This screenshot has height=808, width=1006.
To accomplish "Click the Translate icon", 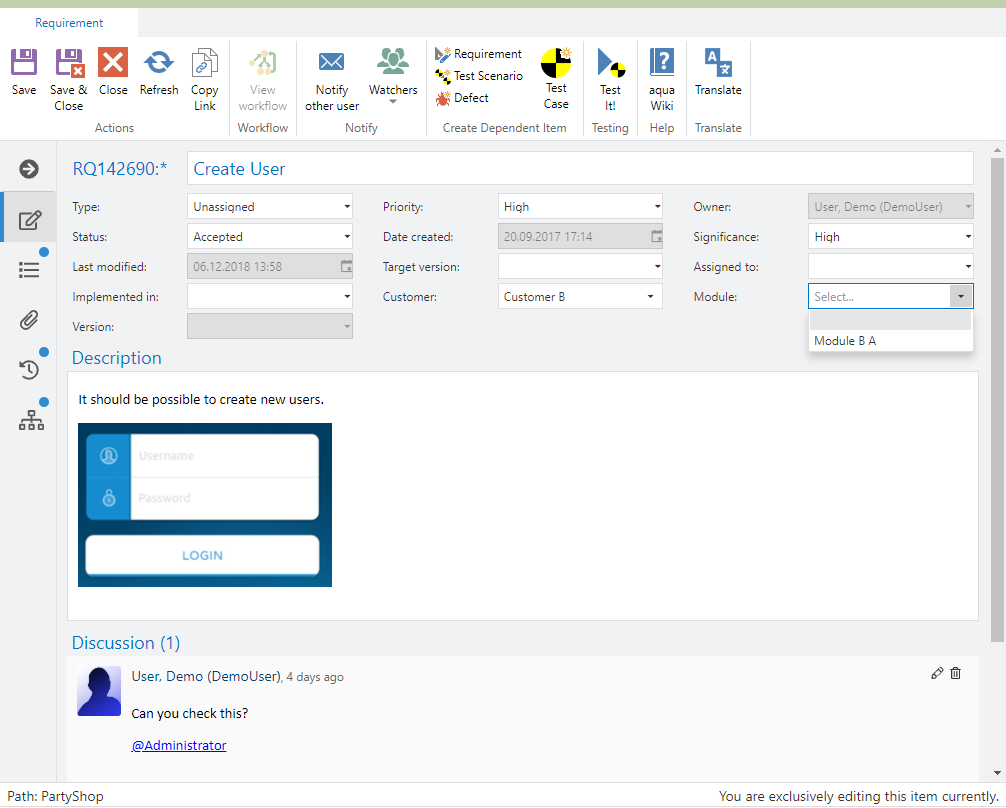I will pyautogui.click(x=718, y=62).
